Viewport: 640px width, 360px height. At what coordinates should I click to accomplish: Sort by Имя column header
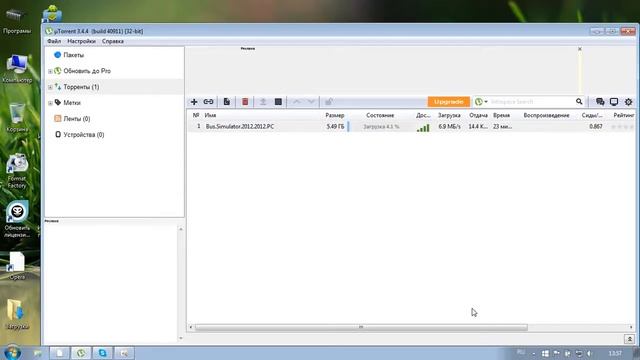click(210, 116)
